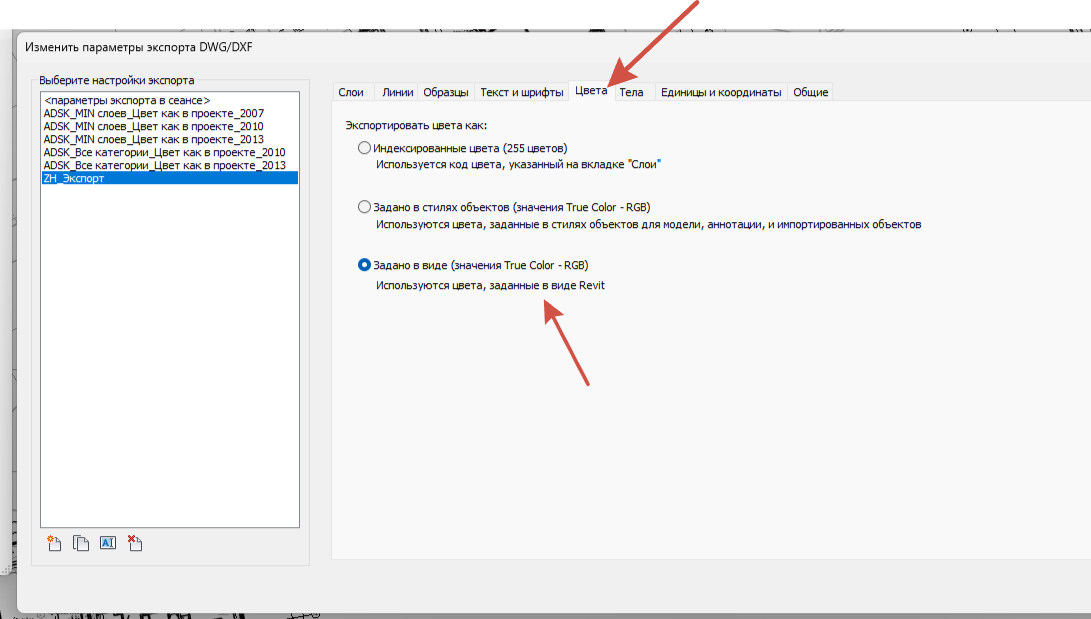
Task: Select the 'ZH_Экспорт' export setup
Action: [170, 178]
